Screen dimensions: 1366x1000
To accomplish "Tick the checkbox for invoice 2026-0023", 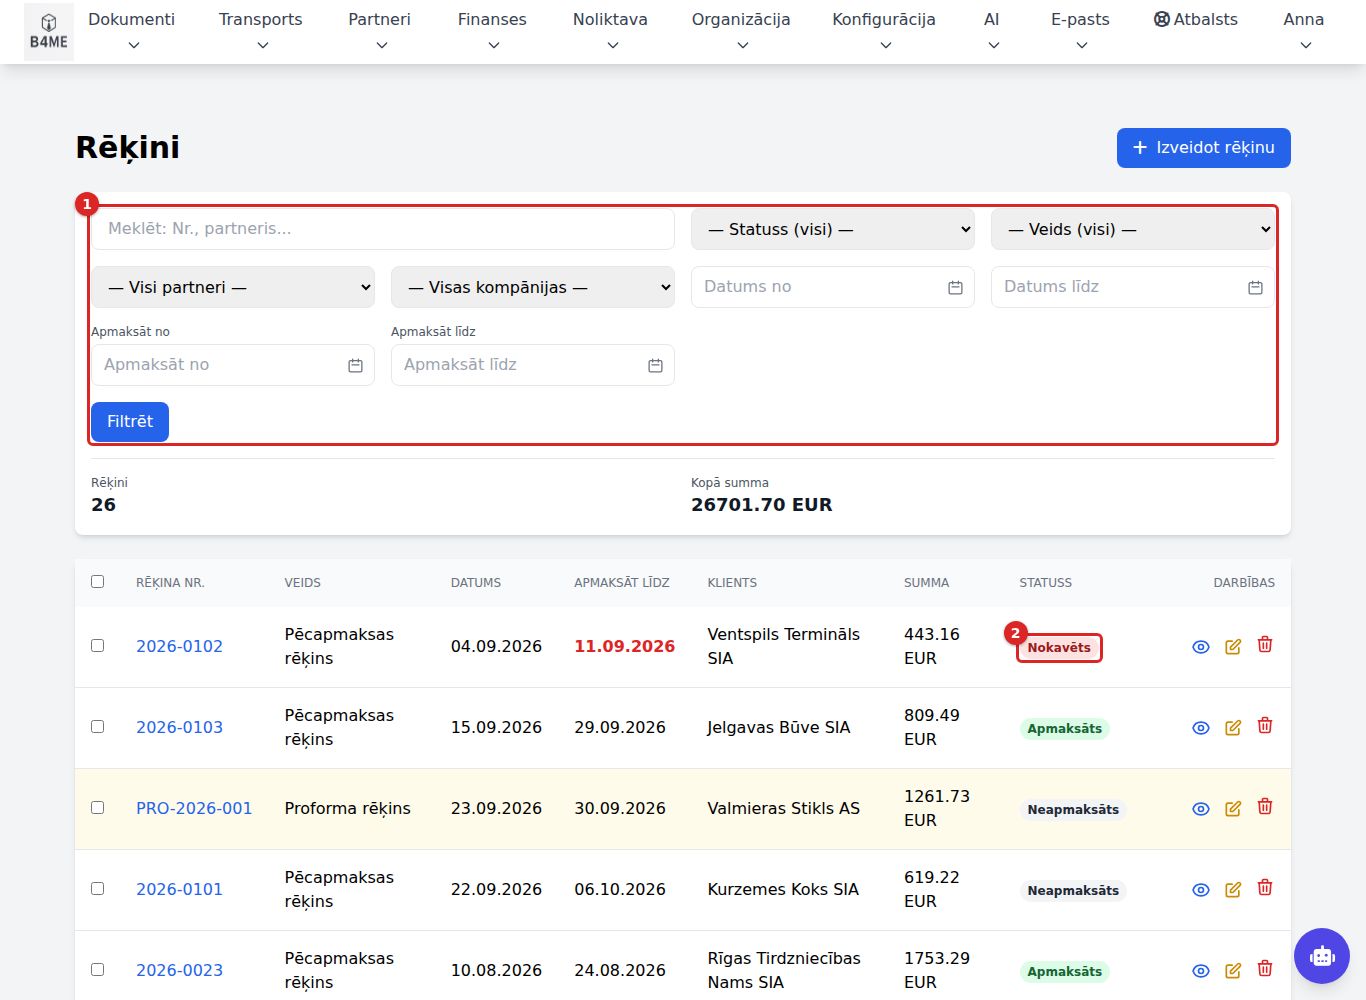I will click(x=97, y=969).
